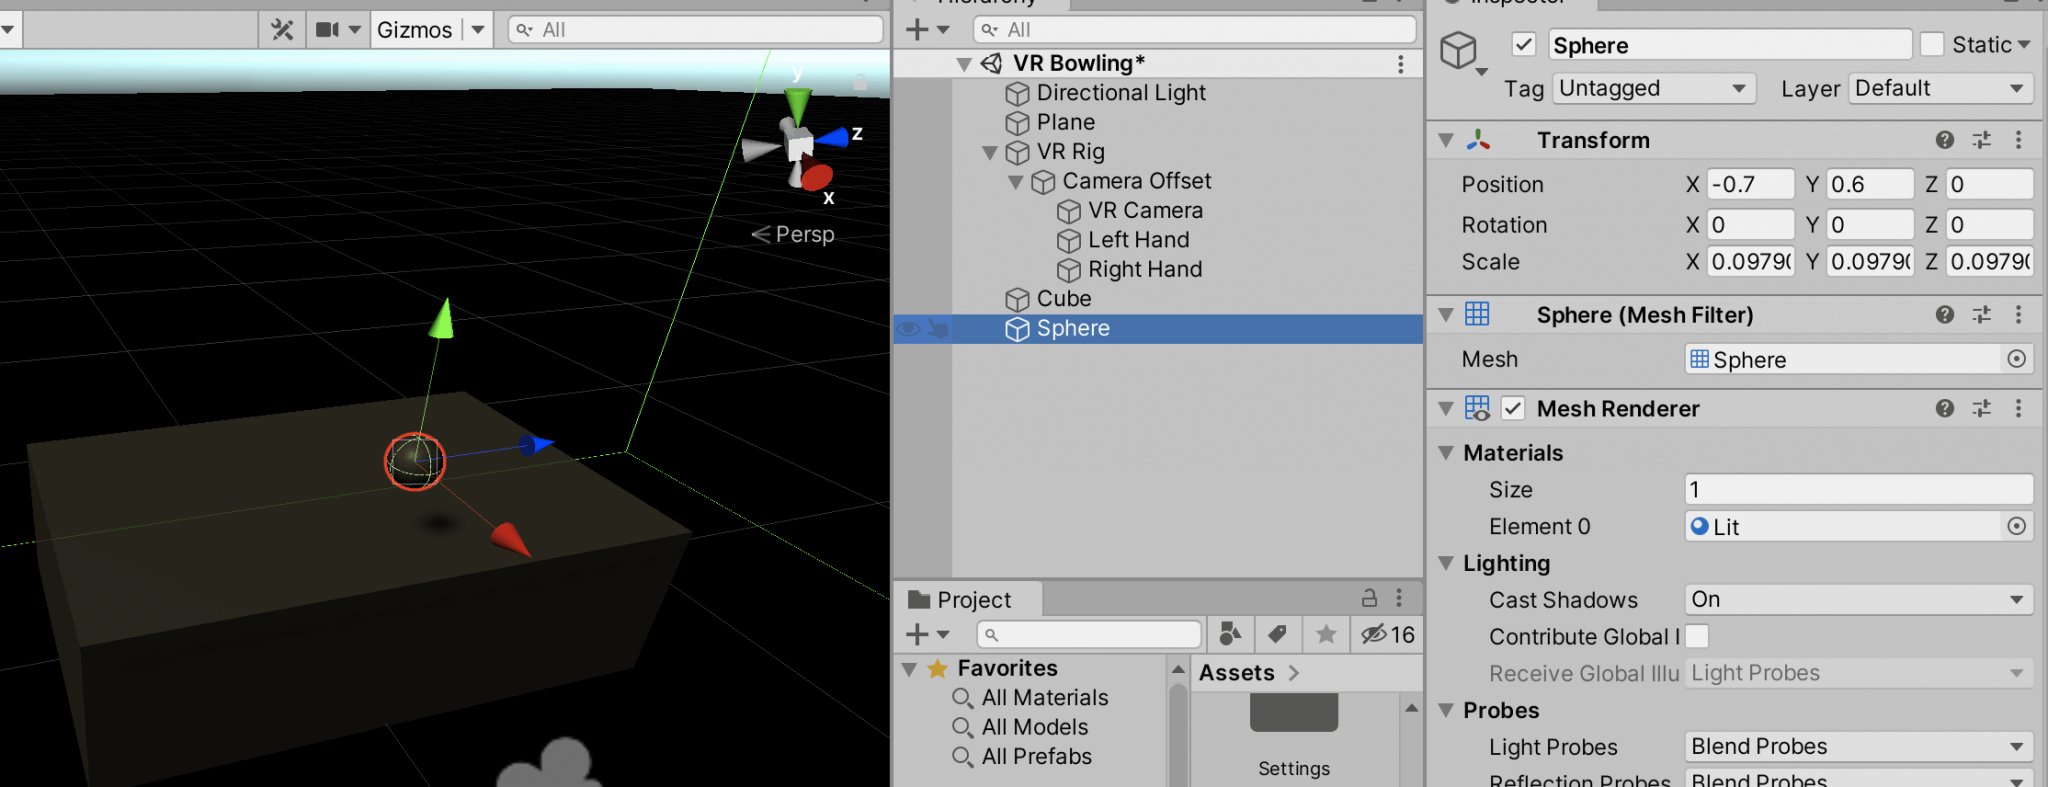The width and height of the screenshot is (2048, 787).
Task: Search by label tag icon
Action: click(x=1277, y=634)
